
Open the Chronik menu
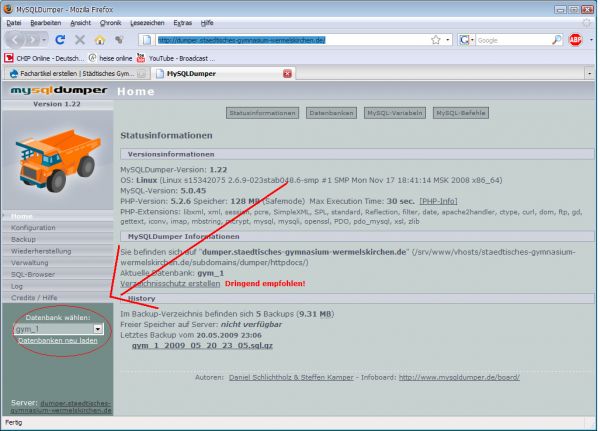pos(110,23)
